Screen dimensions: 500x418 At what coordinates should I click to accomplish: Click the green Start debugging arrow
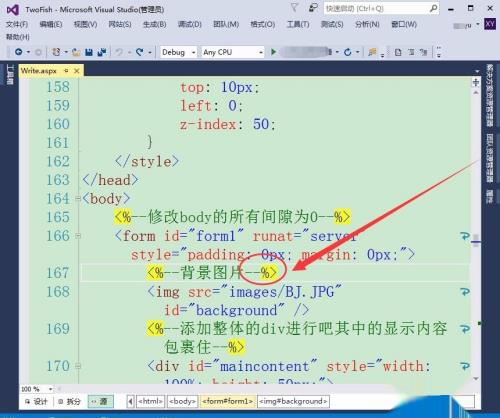273,52
